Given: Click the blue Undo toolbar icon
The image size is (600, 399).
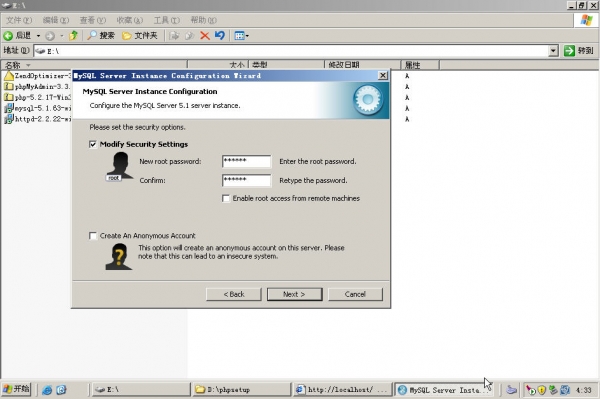Looking at the screenshot, I should [220, 36].
